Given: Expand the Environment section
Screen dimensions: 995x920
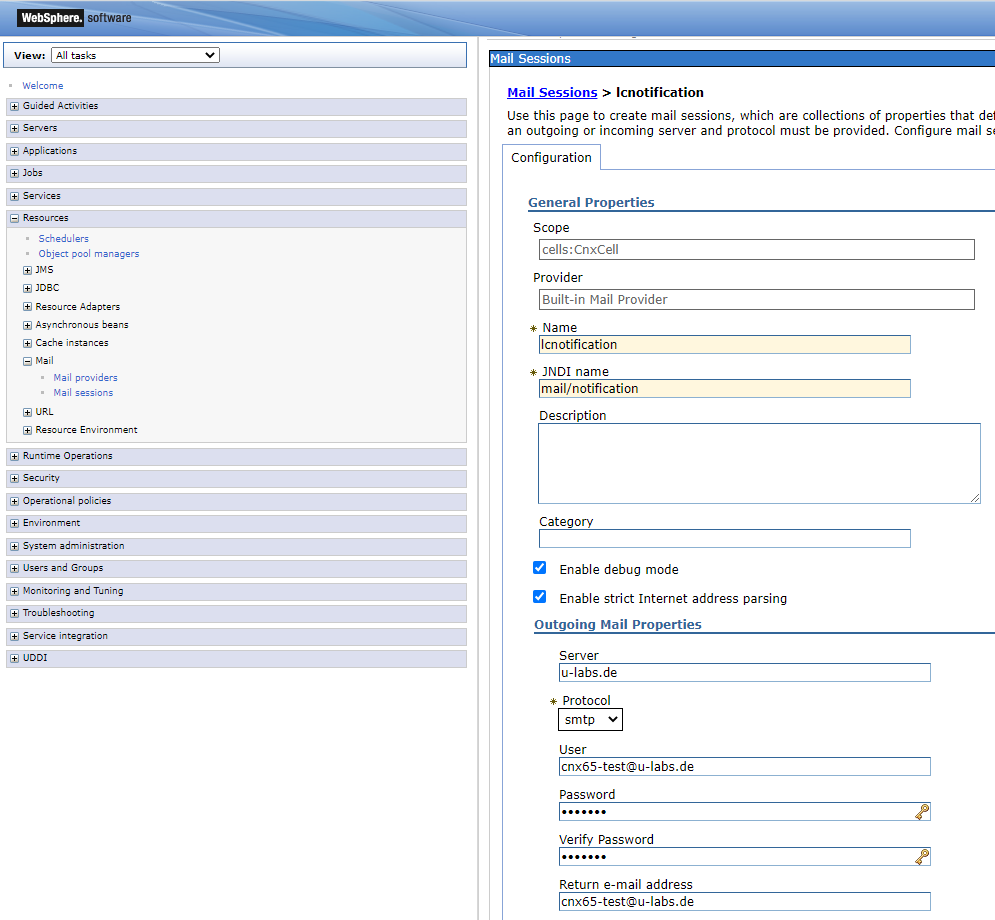Looking at the screenshot, I should tap(15, 523).
